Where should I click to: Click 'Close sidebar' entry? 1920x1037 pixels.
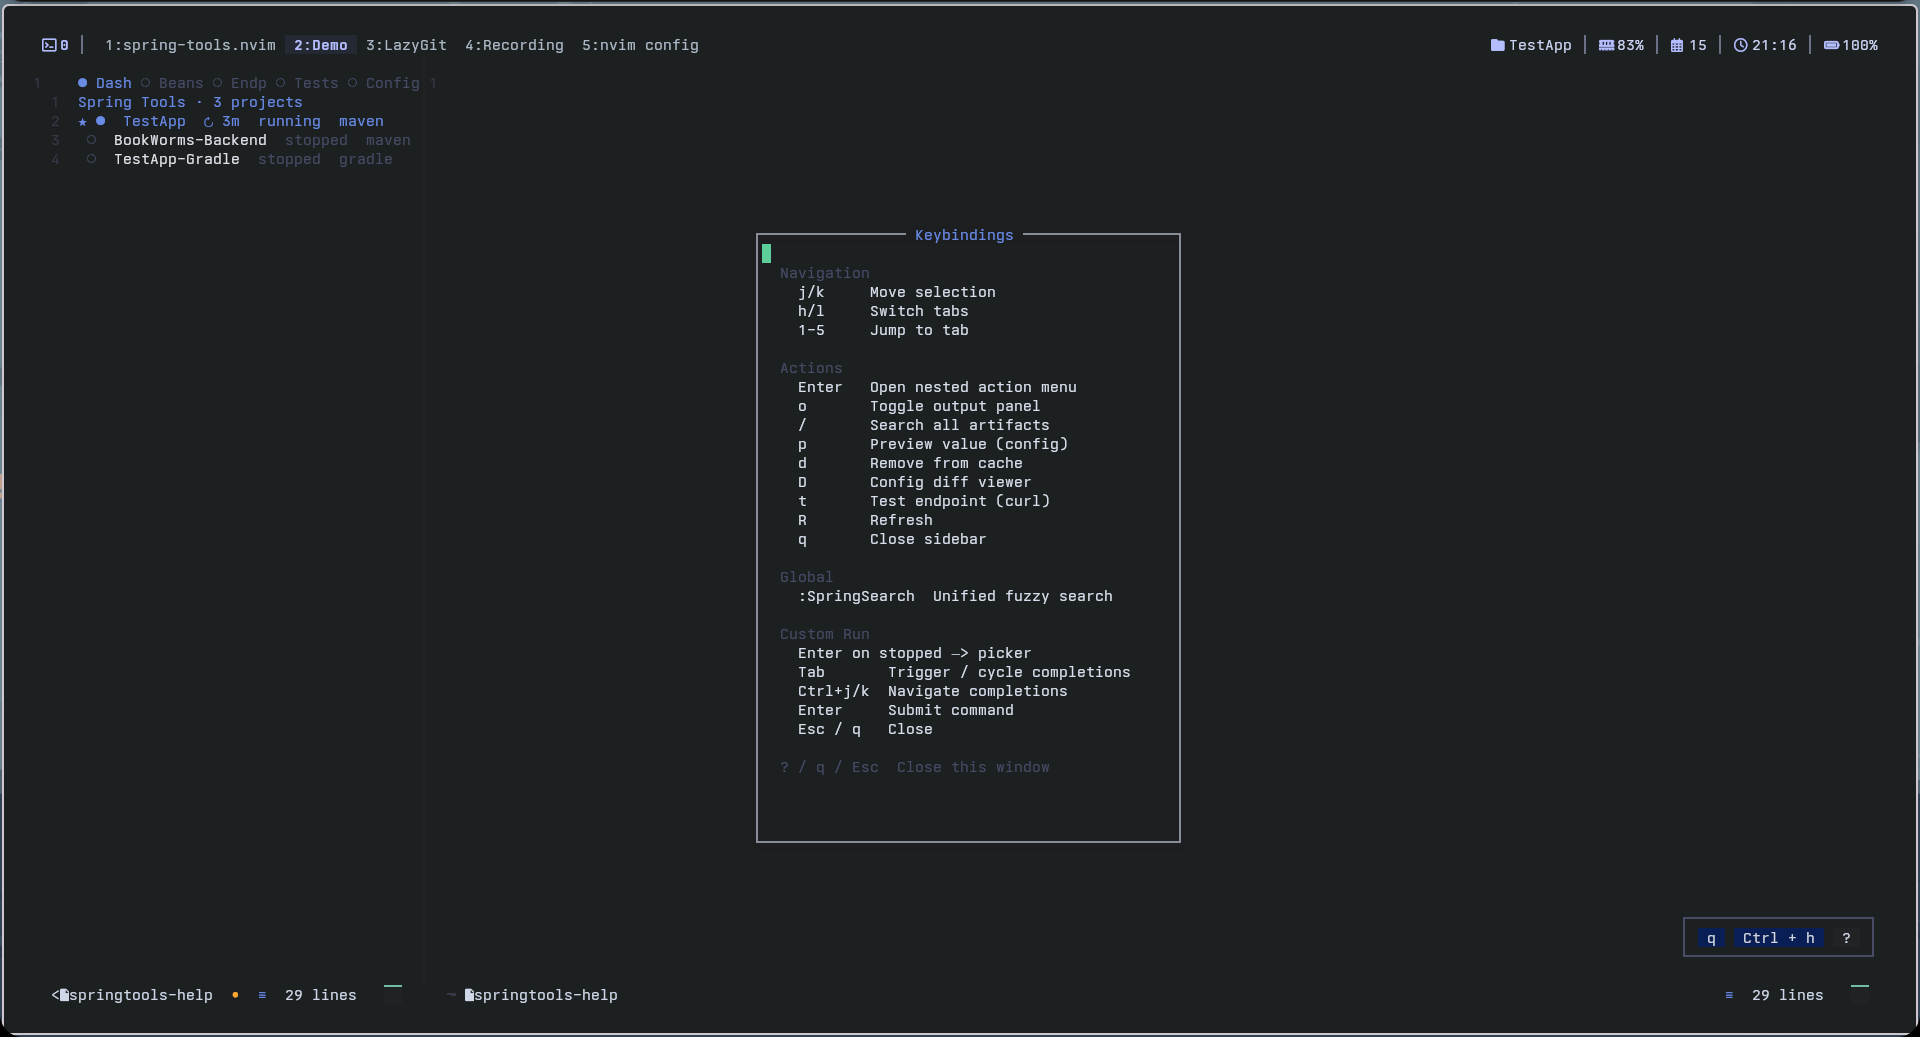pos(928,539)
